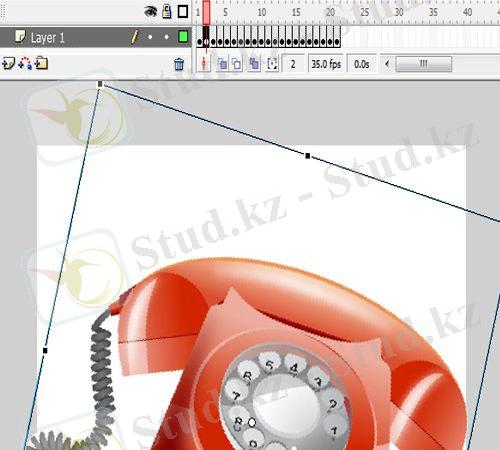Add a motion guide layer
The height and width of the screenshot is (450, 500).
(25, 63)
